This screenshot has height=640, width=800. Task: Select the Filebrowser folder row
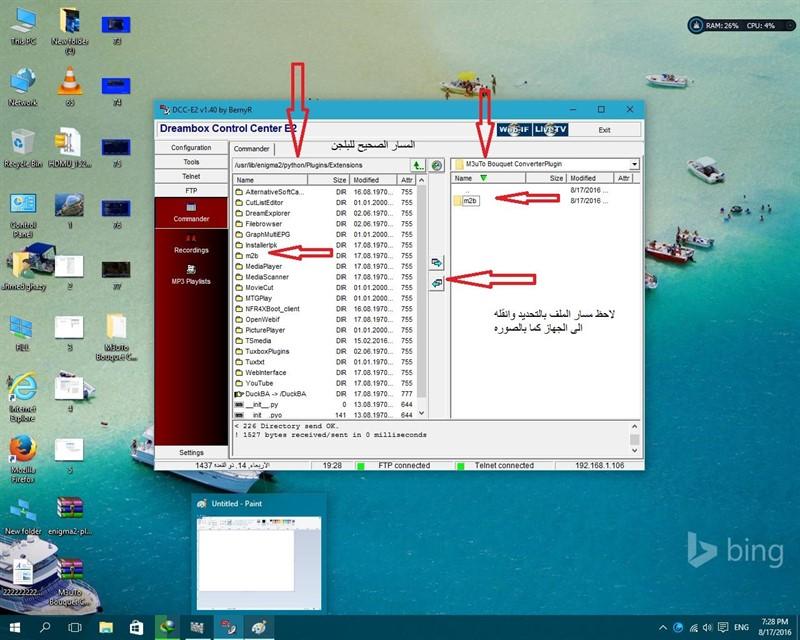click(x=324, y=224)
